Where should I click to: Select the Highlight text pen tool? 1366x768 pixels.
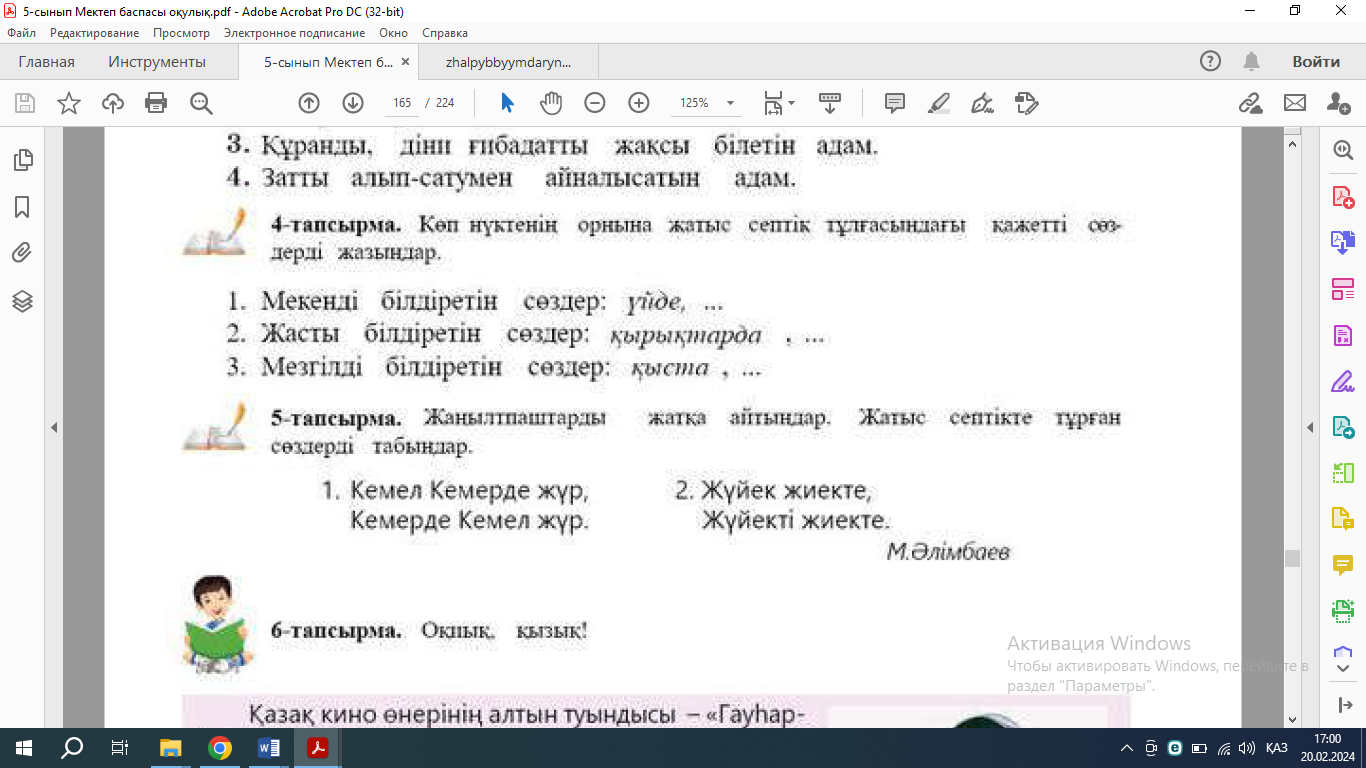[939, 103]
